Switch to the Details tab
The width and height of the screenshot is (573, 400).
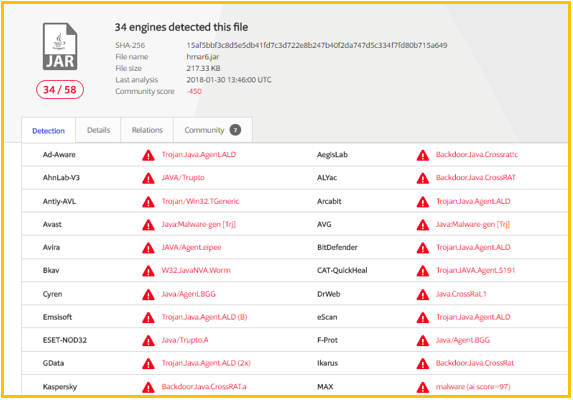tap(98, 130)
